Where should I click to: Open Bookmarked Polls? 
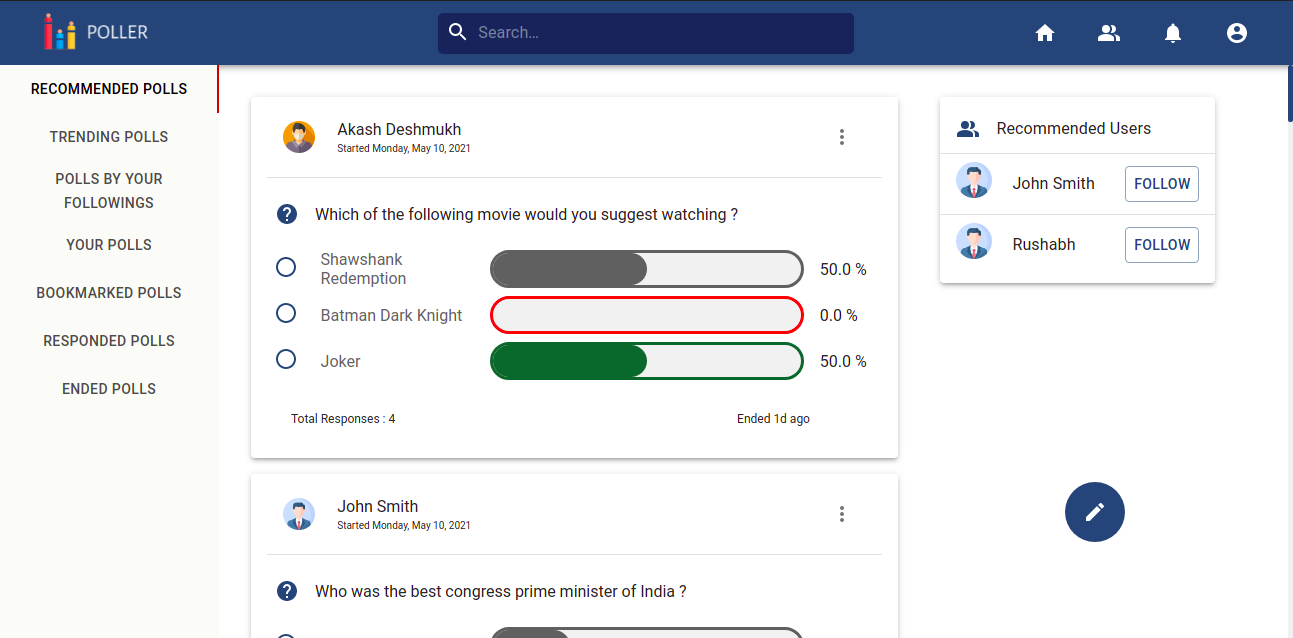pos(109,293)
